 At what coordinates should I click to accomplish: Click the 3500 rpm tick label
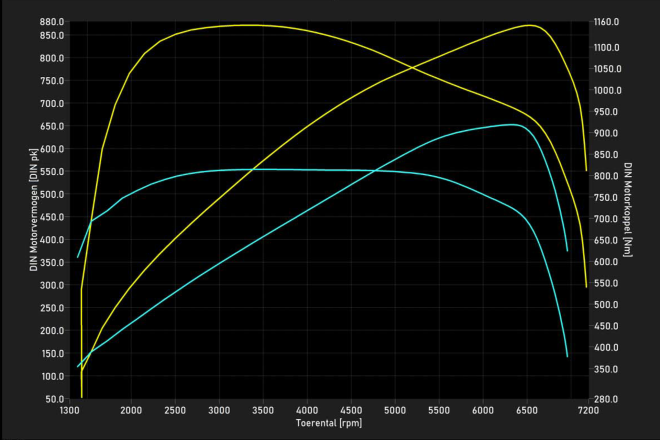tap(263, 410)
